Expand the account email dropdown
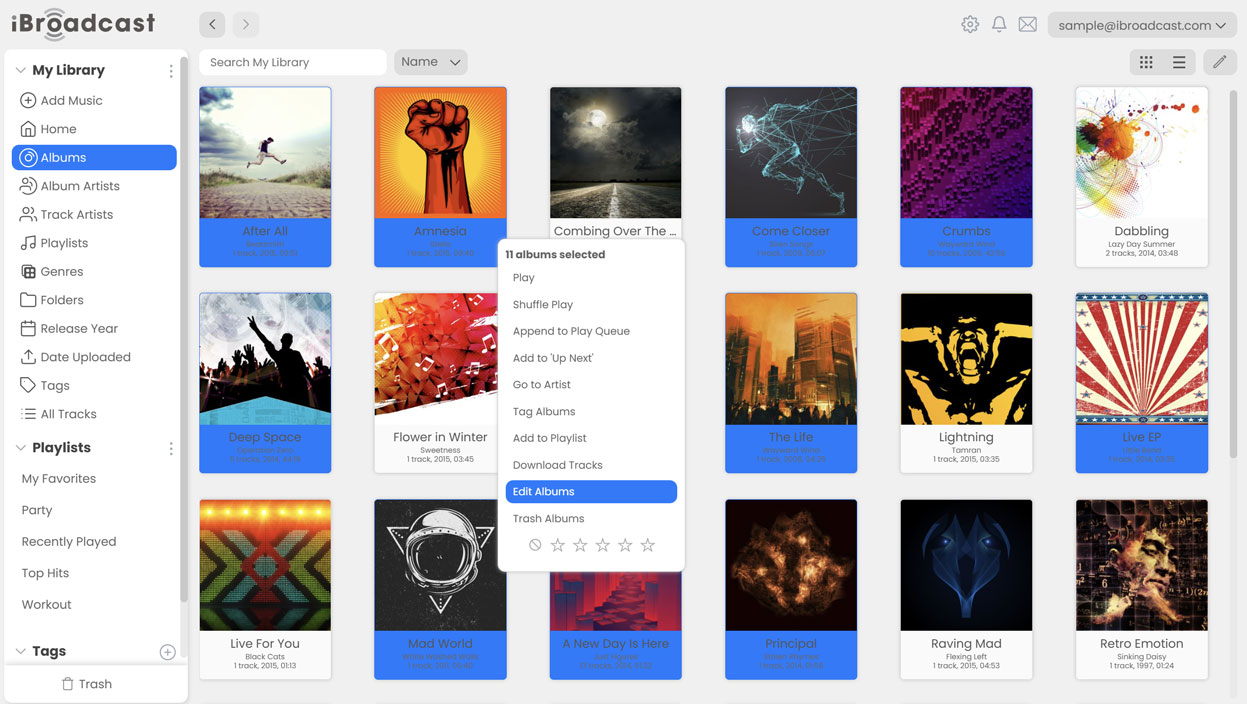The width and height of the screenshot is (1247, 704). pyautogui.click(x=1141, y=25)
